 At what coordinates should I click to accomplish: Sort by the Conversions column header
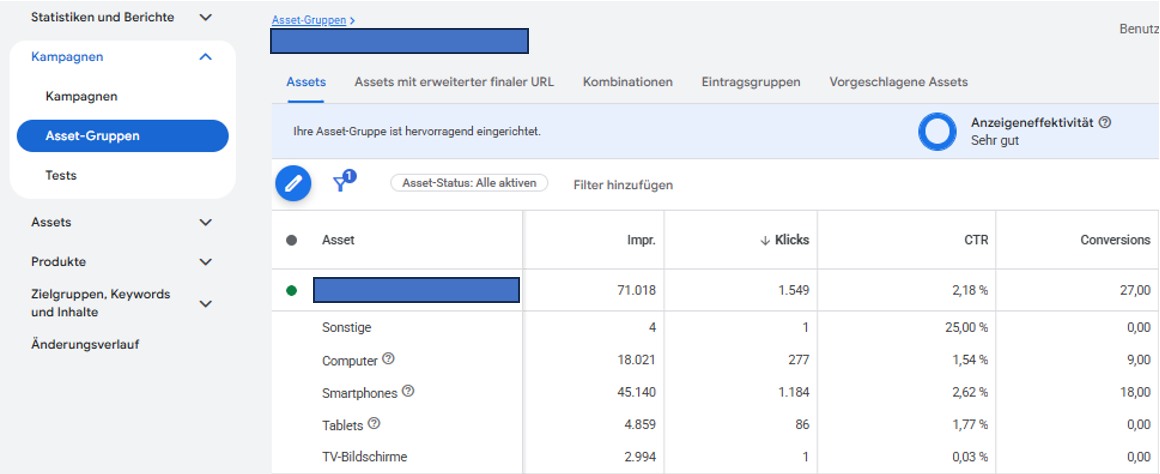1116,240
